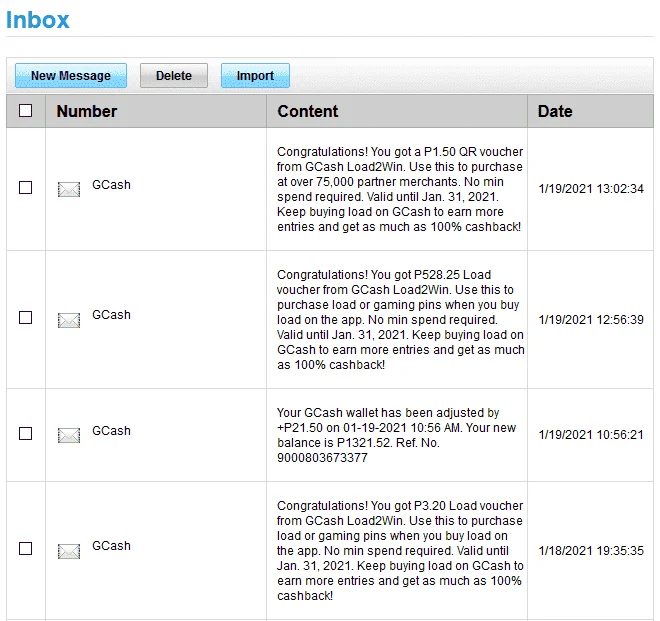The width and height of the screenshot is (660, 621).
Task: Select GCash sender of the 13:02:34 message
Action: tap(111, 185)
